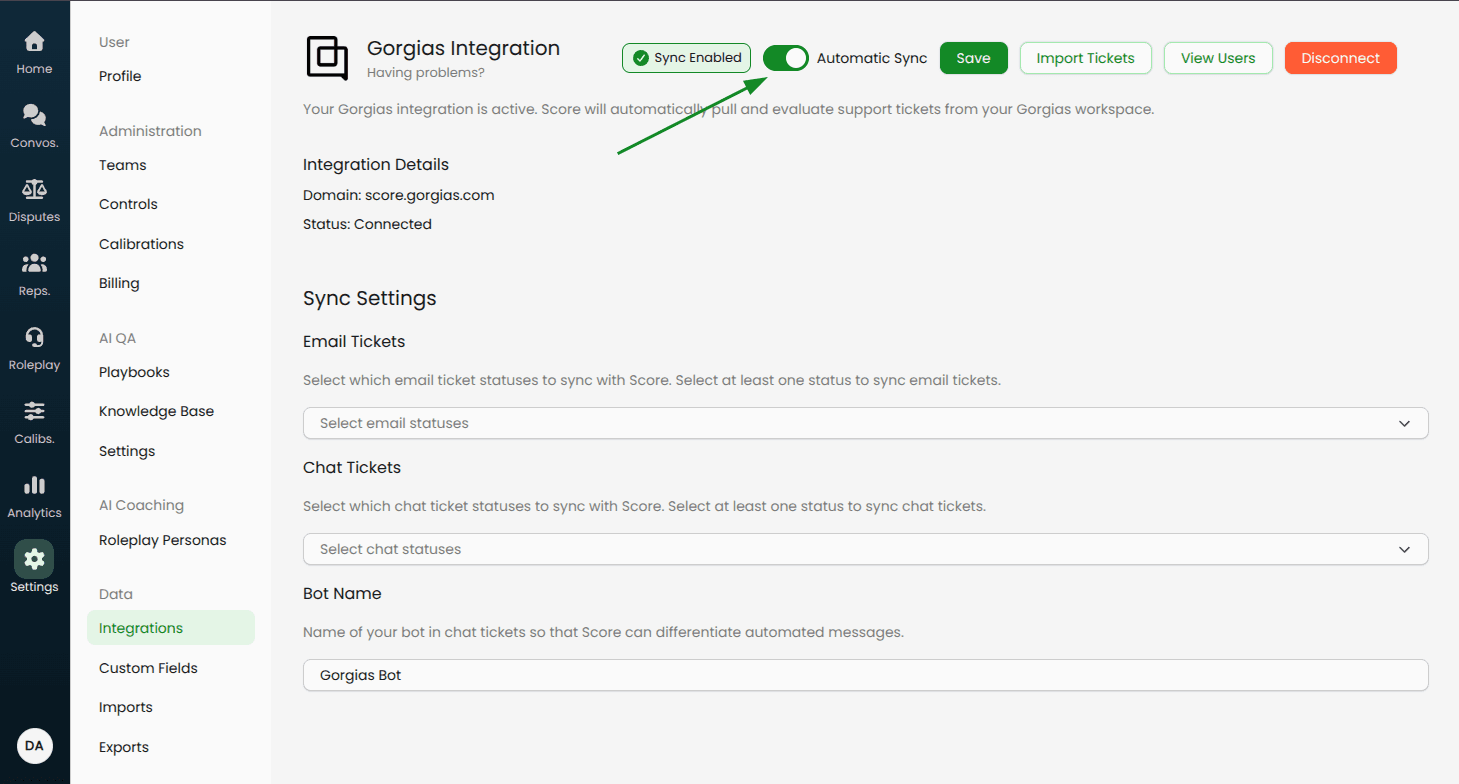Click the Settings gear icon
1459x784 pixels.
34,558
